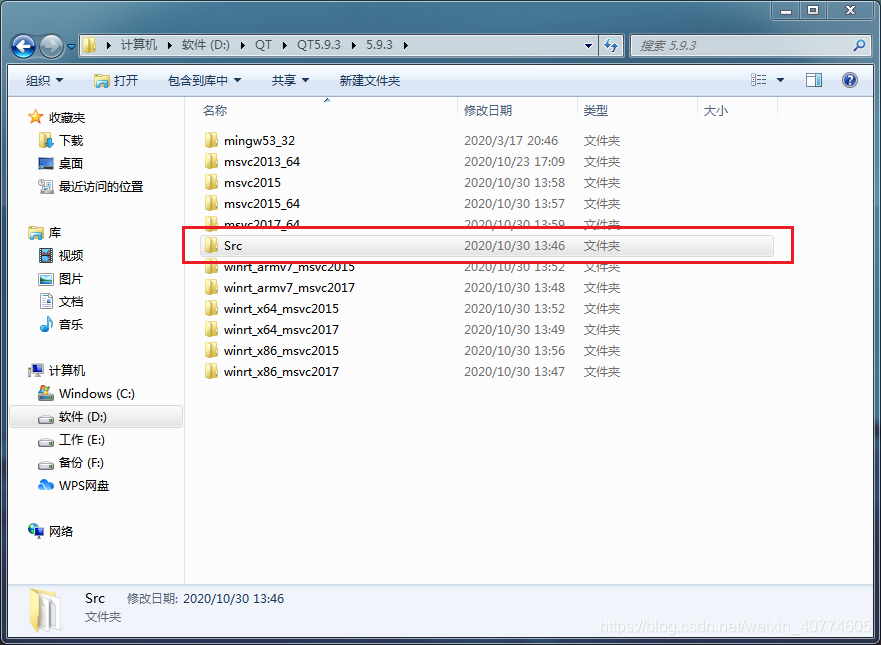Image resolution: width=881 pixels, height=645 pixels.
Task: Click the 网络 network icon
Action: [x=35, y=531]
